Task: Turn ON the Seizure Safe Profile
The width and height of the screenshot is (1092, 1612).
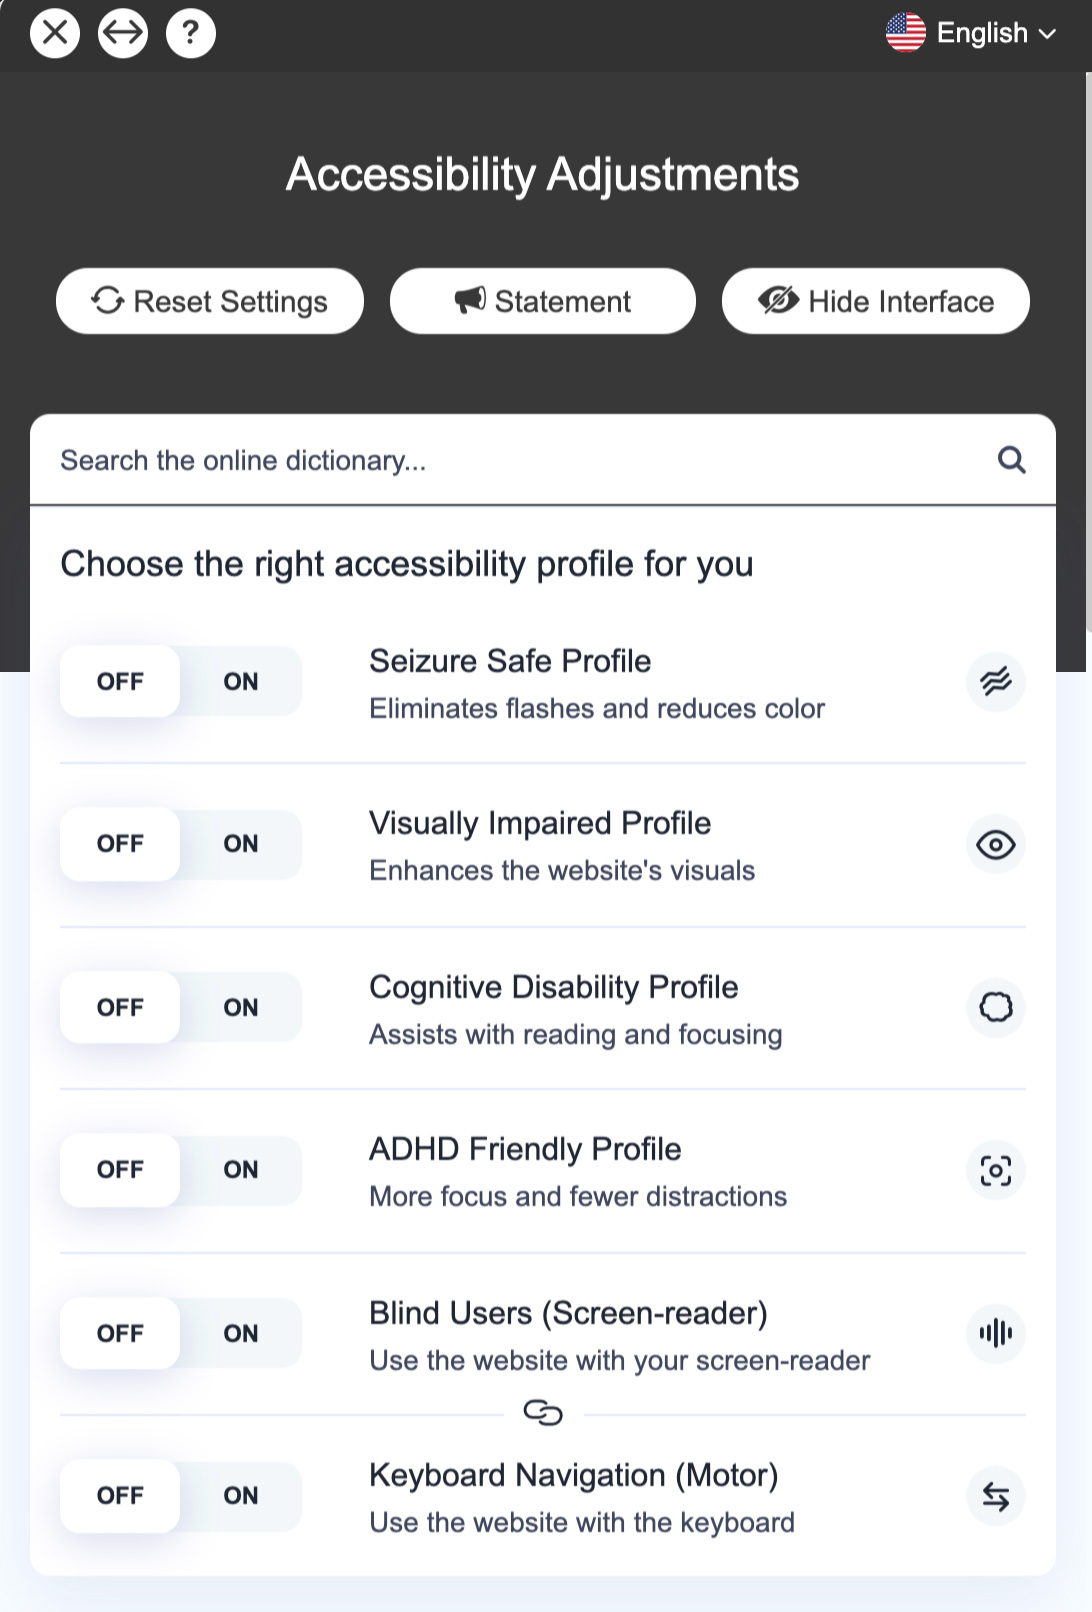Action: [241, 681]
